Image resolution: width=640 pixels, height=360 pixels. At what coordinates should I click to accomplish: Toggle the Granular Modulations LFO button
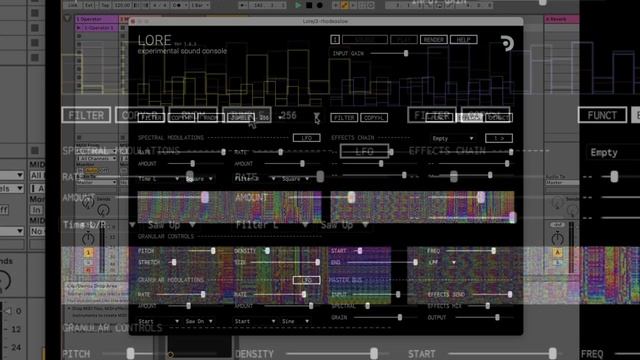[x=306, y=280]
